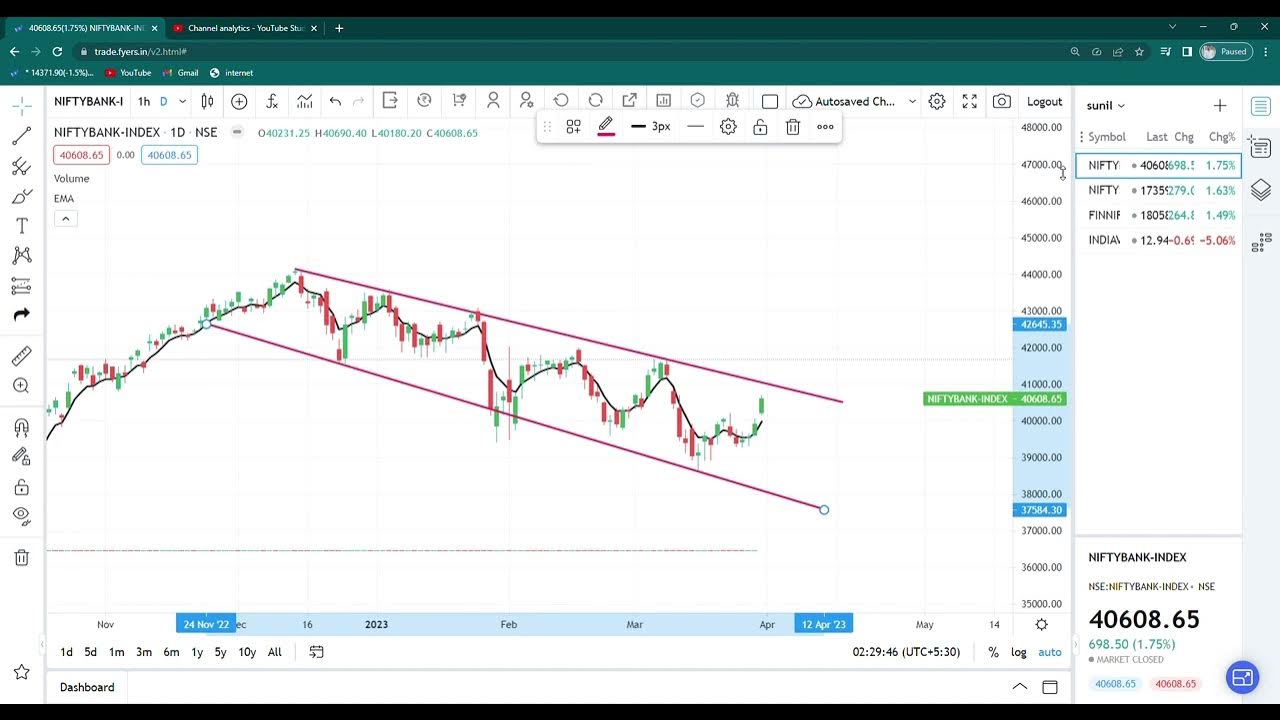The height and width of the screenshot is (720, 1280).
Task: Open the fx Indicators menu
Action: coord(272,101)
